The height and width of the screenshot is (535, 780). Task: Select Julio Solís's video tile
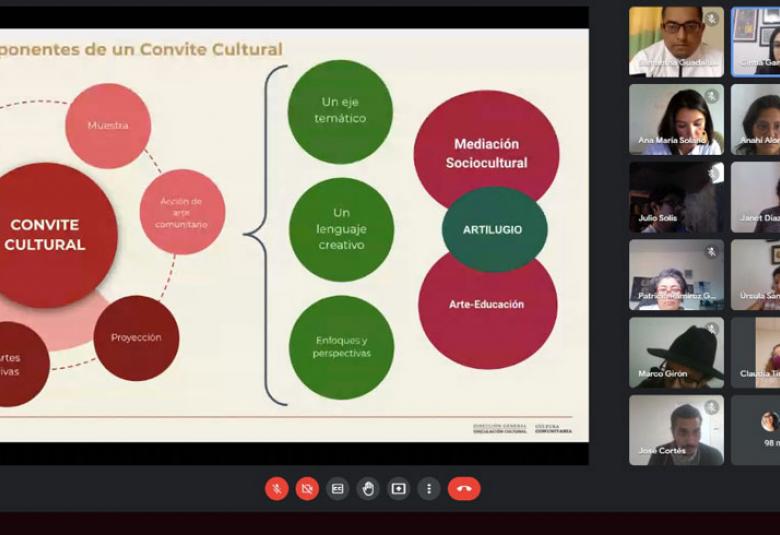pyautogui.click(x=676, y=197)
